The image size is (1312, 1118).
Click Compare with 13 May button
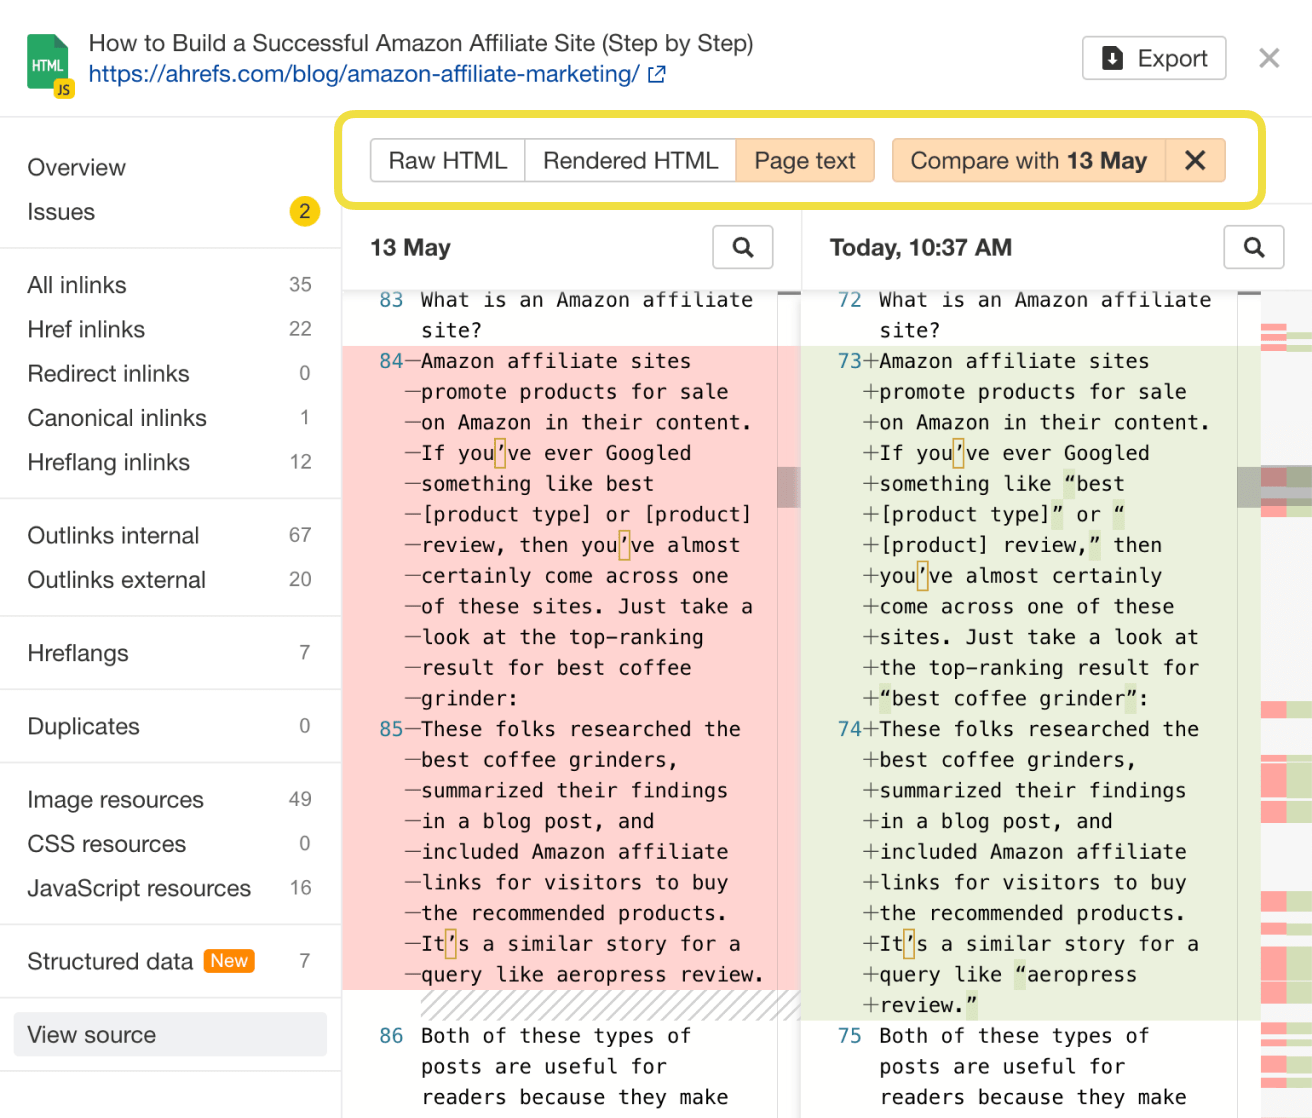(x=1029, y=161)
